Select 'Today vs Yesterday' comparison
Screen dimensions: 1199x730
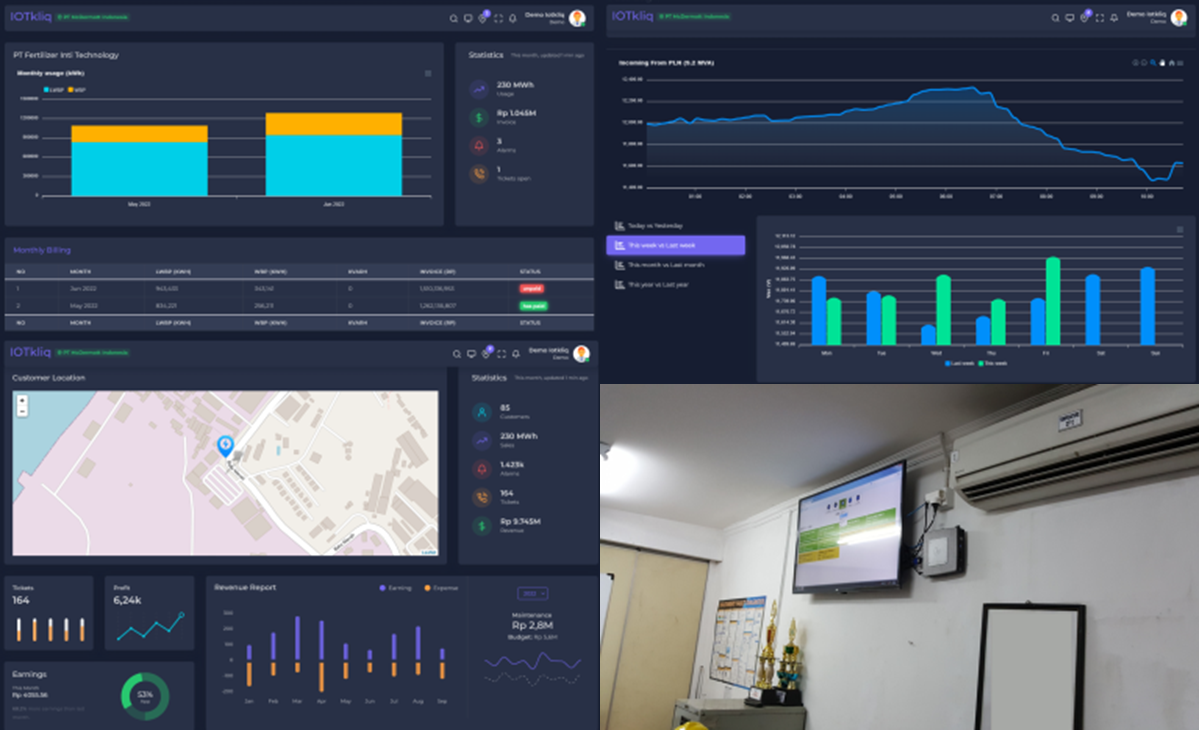(x=655, y=225)
